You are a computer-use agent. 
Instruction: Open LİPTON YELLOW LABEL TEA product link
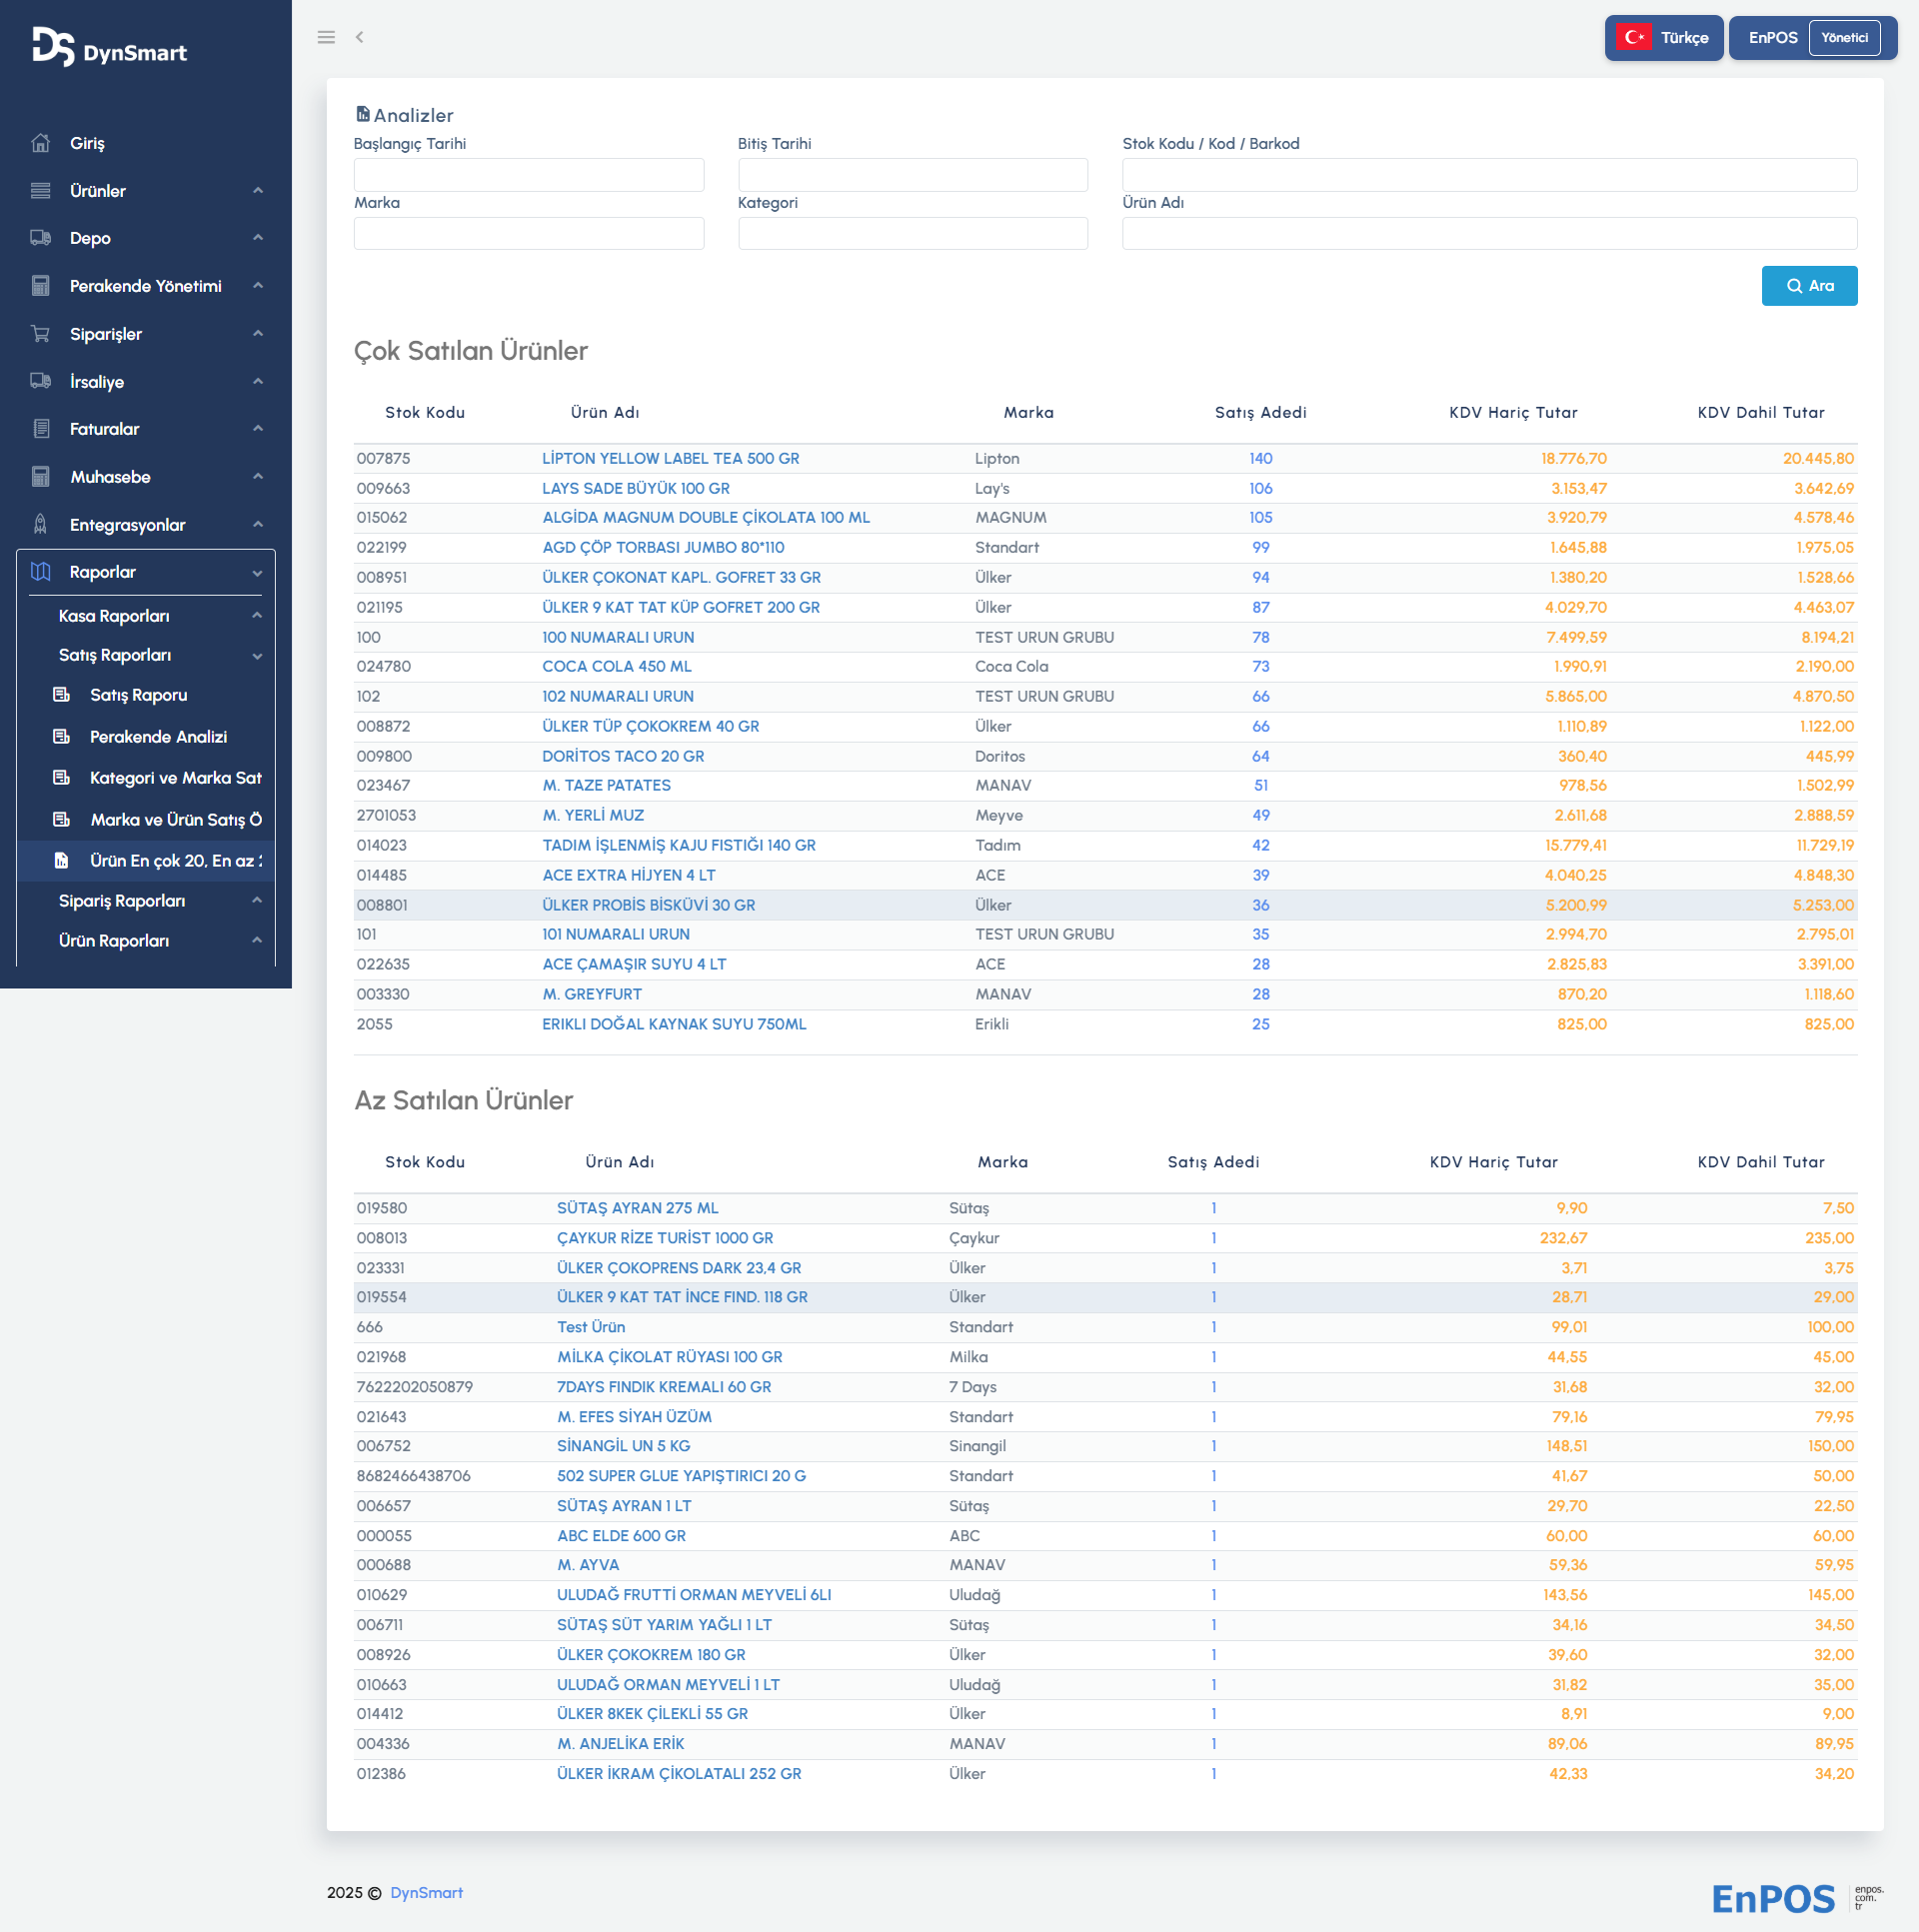point(670,458)
